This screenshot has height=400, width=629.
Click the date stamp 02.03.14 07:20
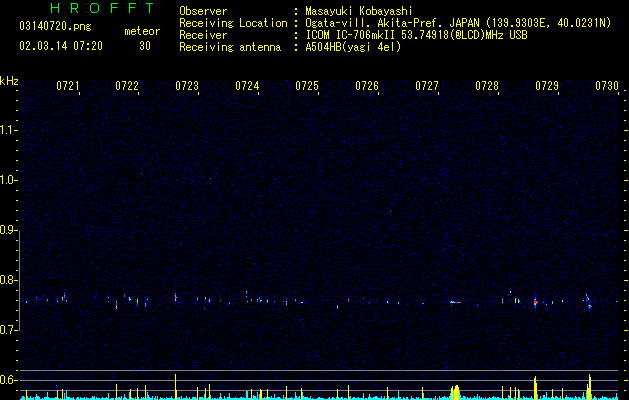(61, 46)
